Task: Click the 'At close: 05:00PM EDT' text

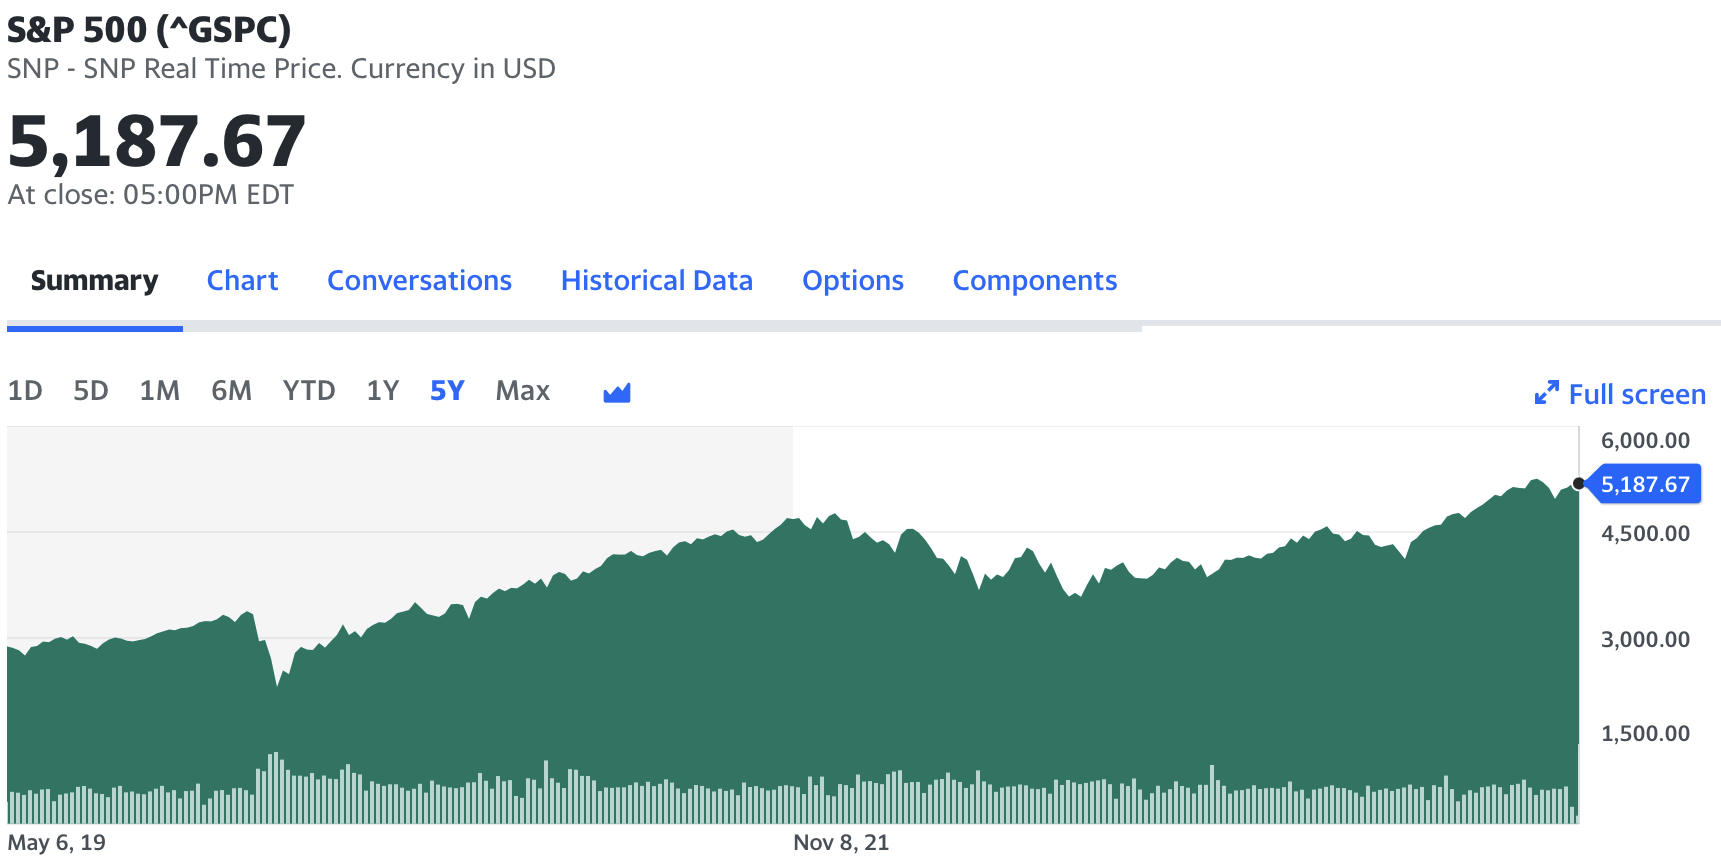Action: 150,194
